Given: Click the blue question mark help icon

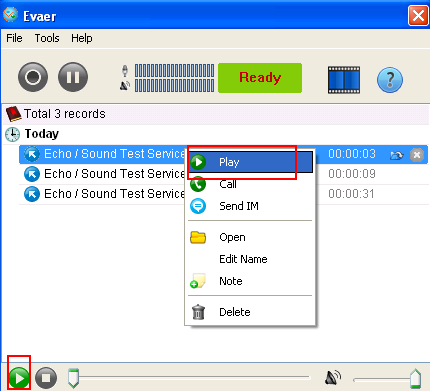Looking at the screenshot, I should (390, 80).
